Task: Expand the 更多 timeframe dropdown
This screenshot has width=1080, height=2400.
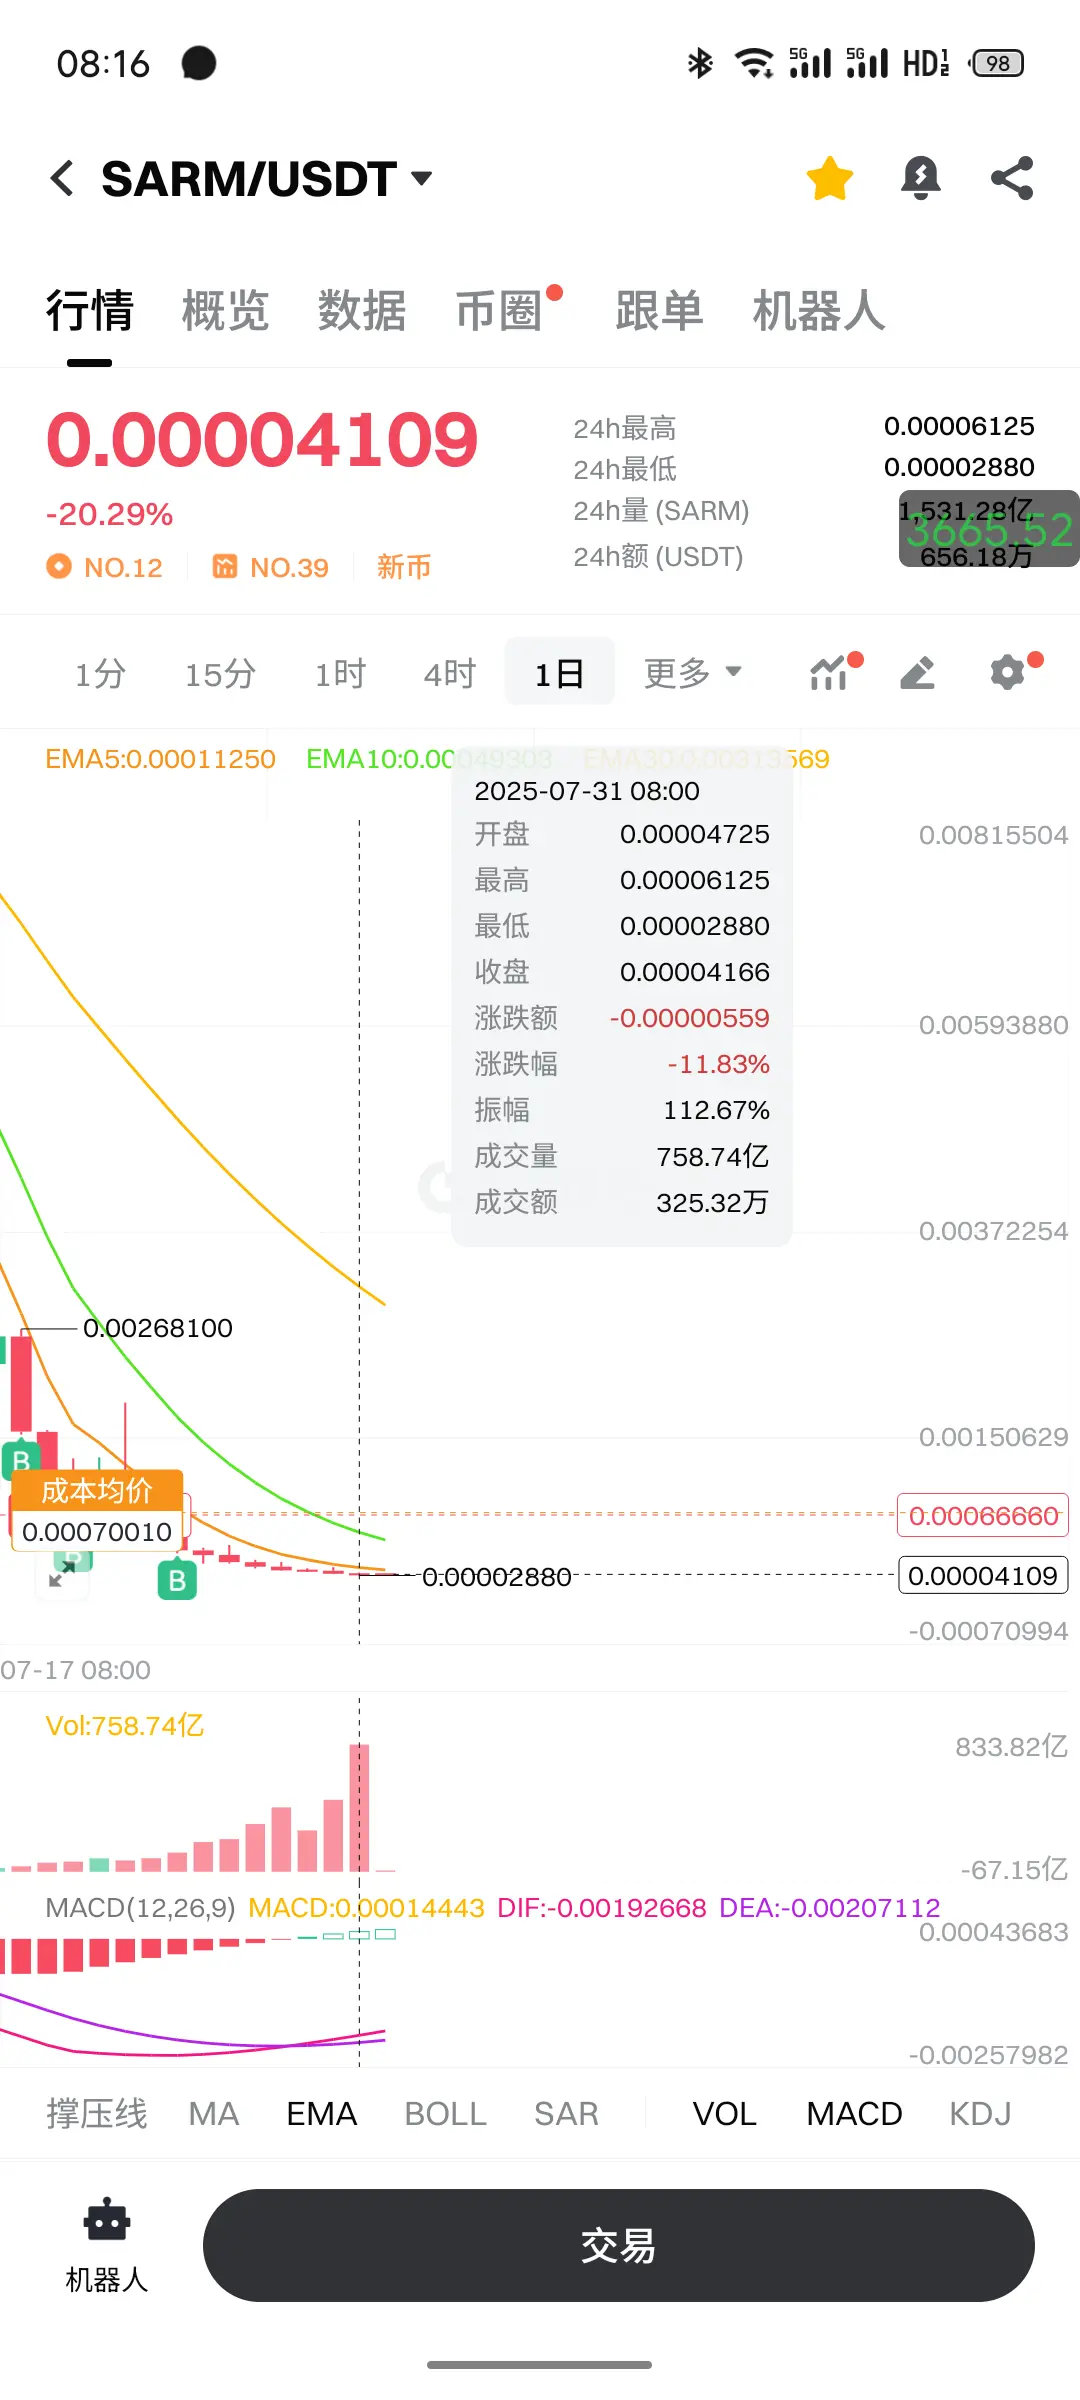Action: [693, 673]
